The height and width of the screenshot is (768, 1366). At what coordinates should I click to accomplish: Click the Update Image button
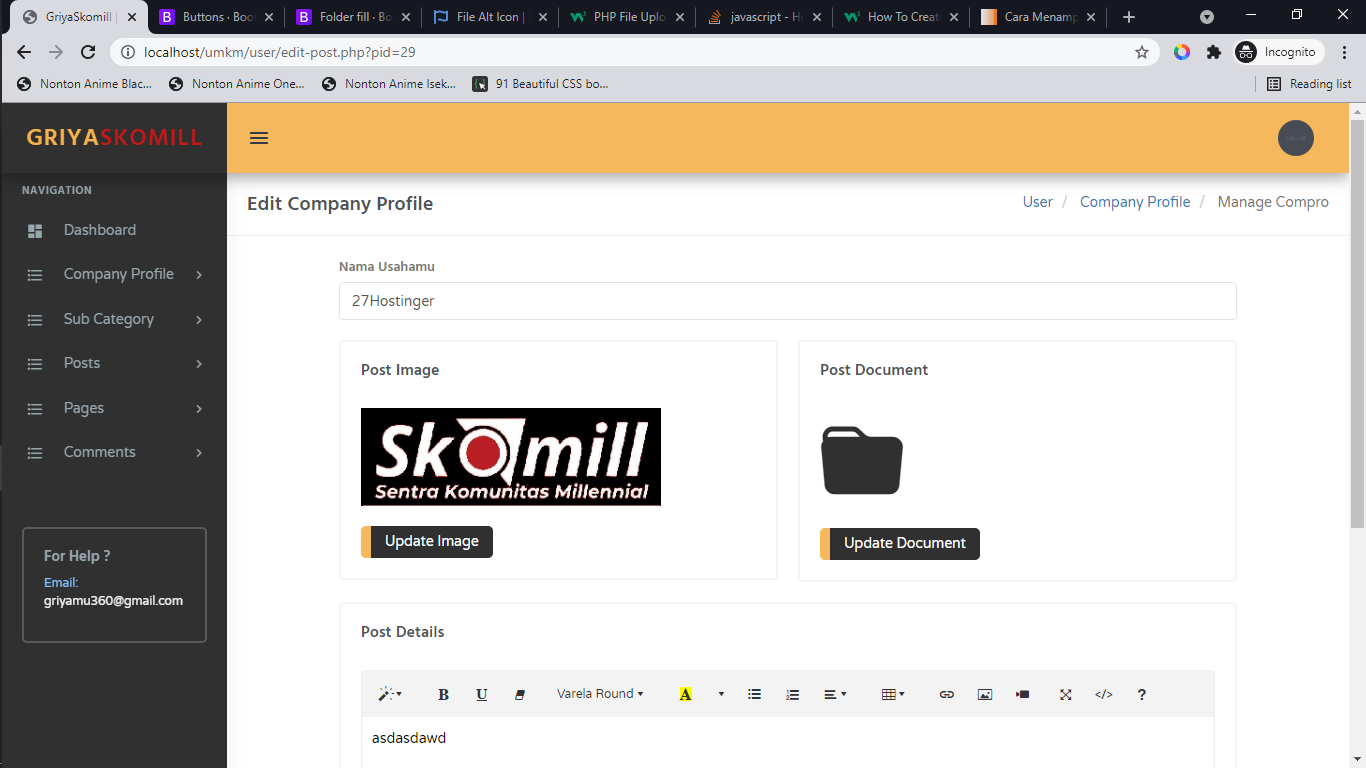431,541
